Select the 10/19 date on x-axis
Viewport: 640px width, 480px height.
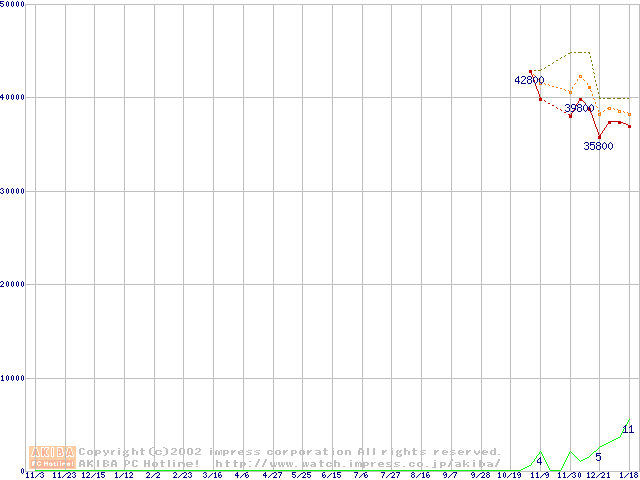510,475
